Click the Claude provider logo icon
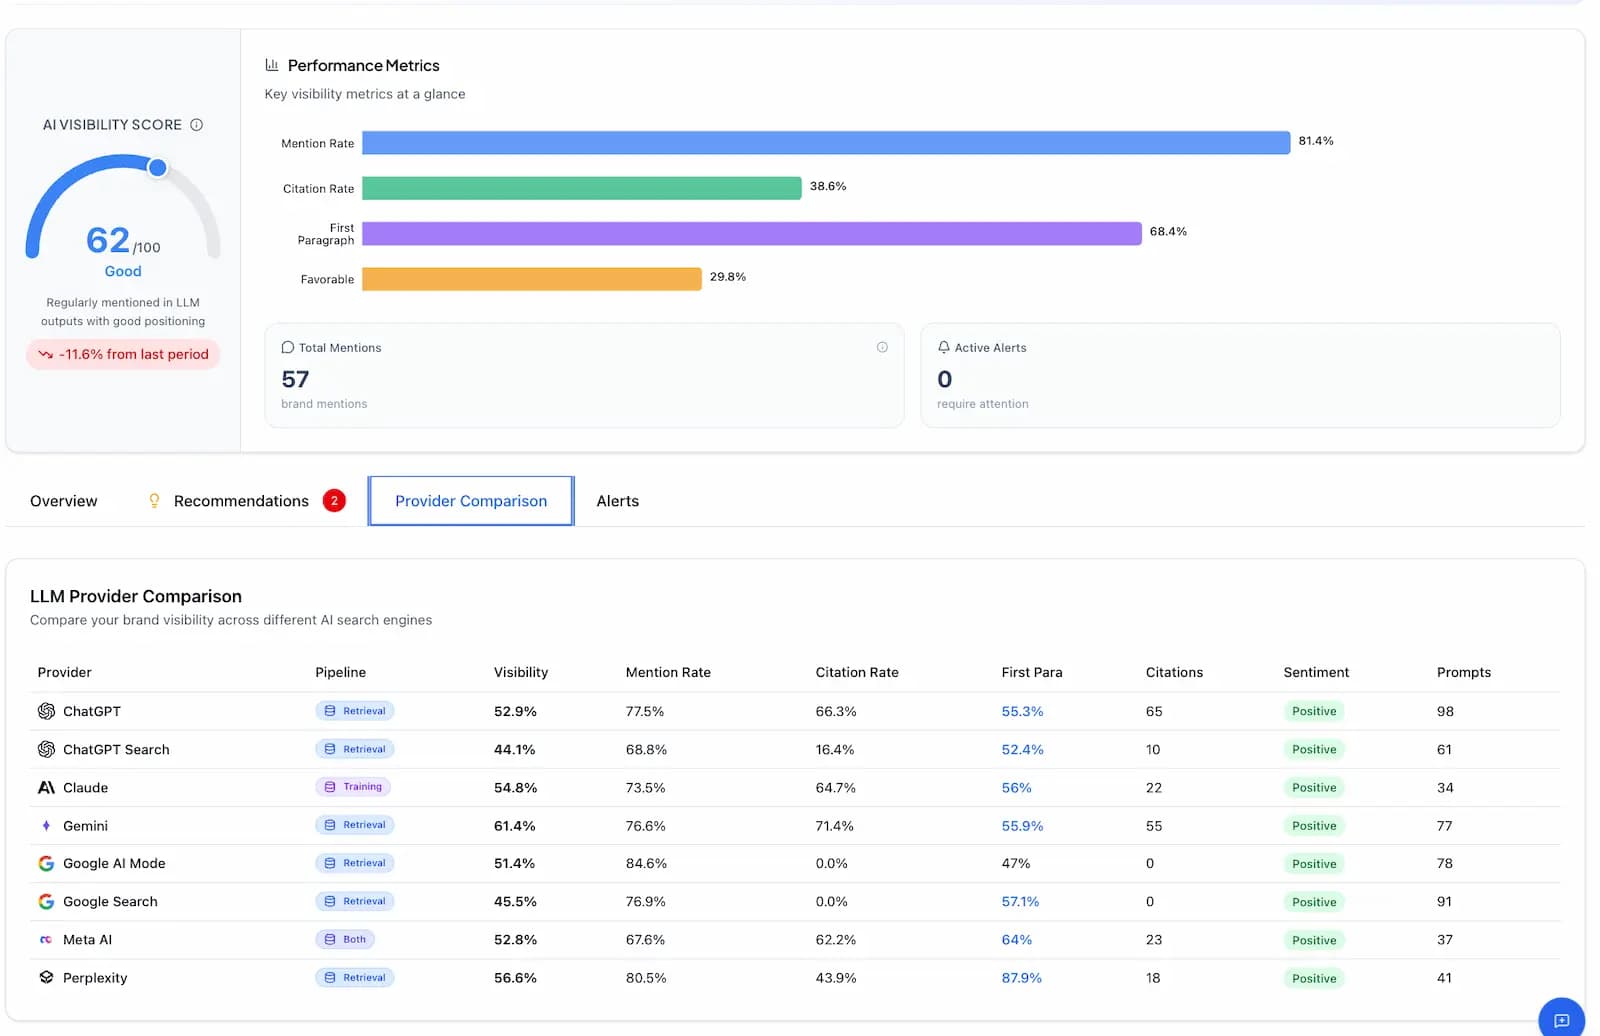Viewport: 1600px width, 1036px height. (x=46, y=788)
